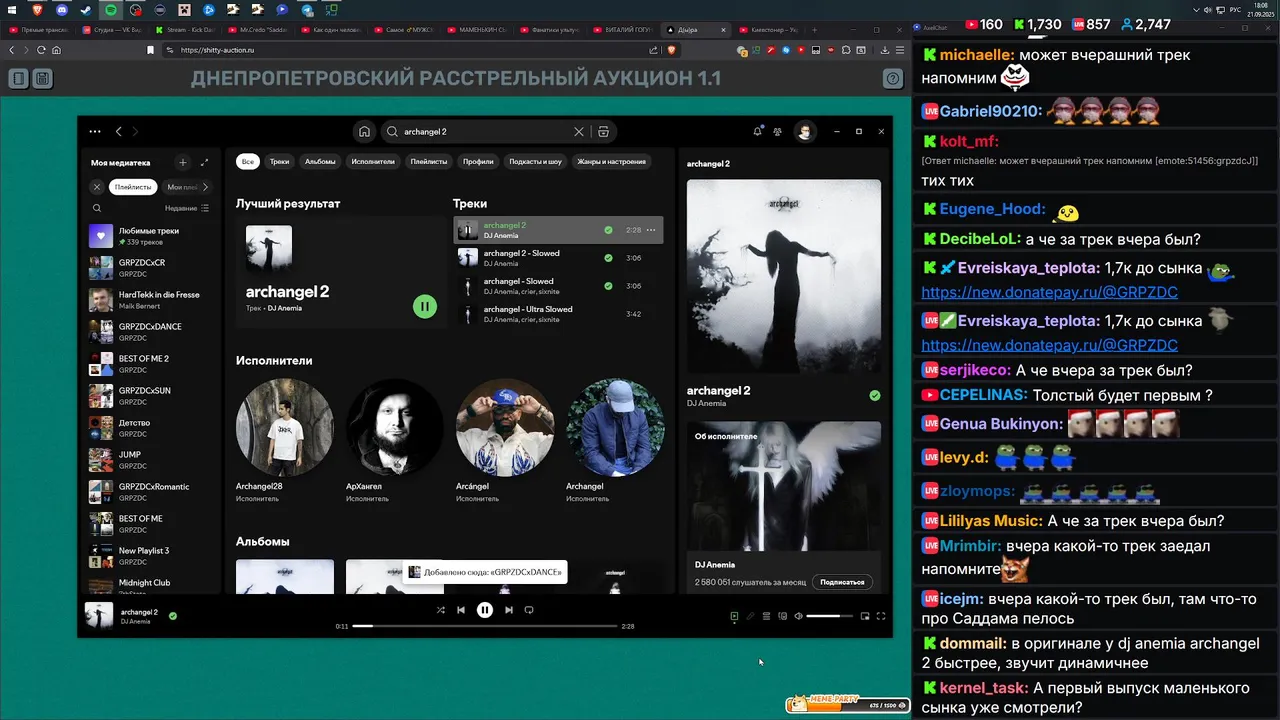Expand more library filter chips with arrow
The image size is (1280, 720).
tap(205, 187)
